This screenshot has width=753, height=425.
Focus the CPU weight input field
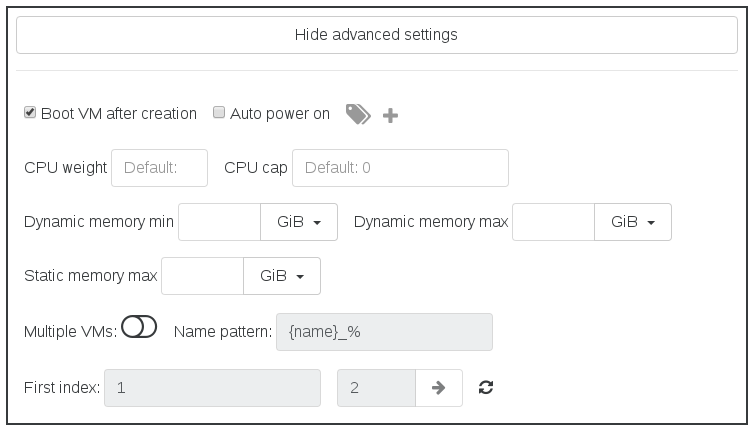pos(159,168)
